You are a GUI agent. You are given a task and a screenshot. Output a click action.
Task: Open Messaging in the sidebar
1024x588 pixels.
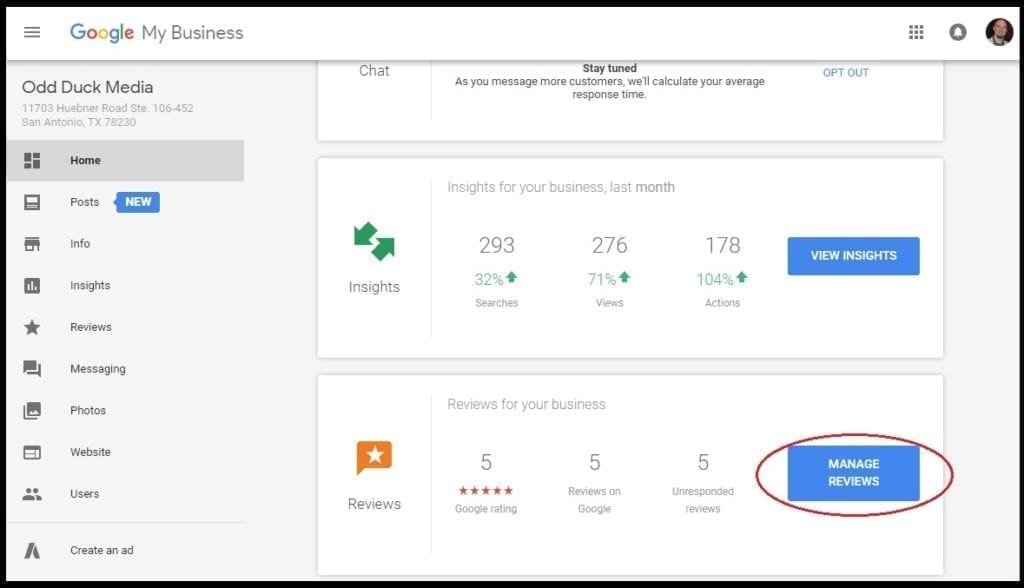98,368
